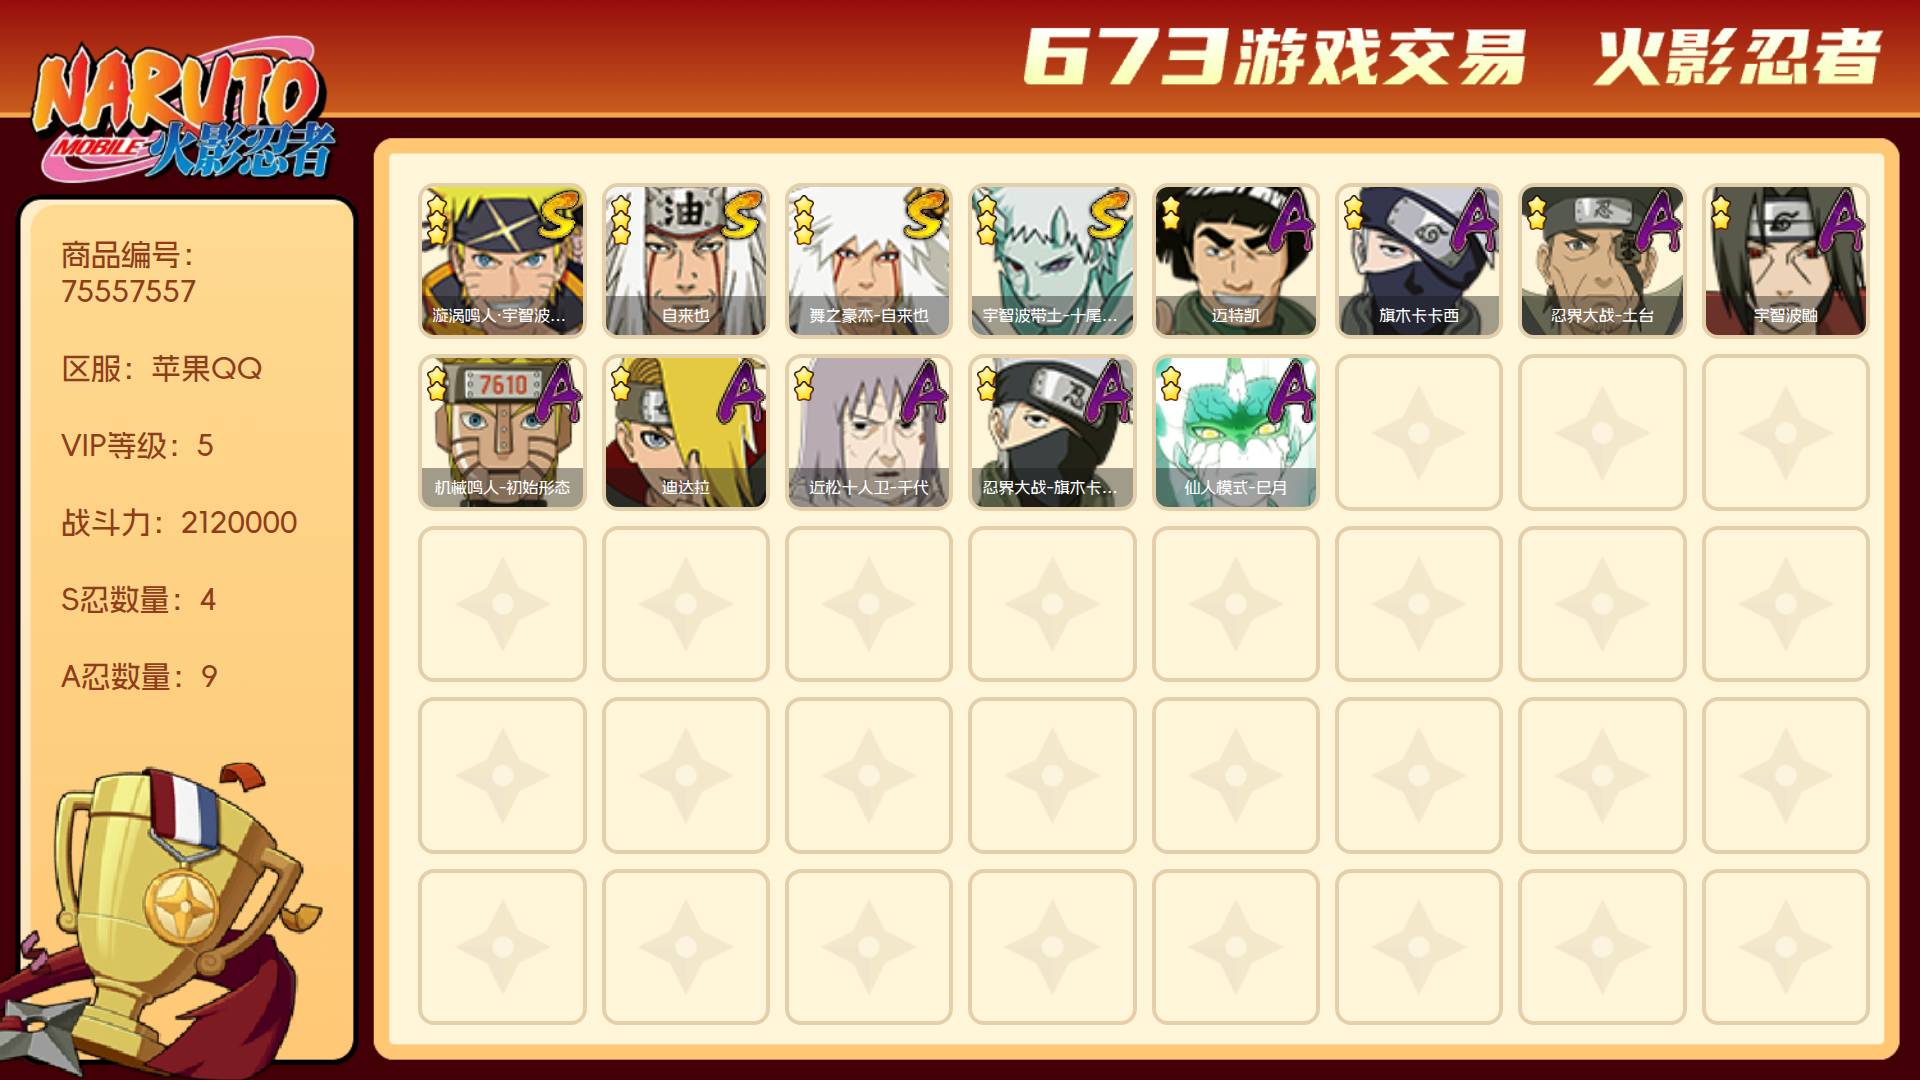
Task: Click the 战斗力 2120000 stat line
Action: [179, 522]
